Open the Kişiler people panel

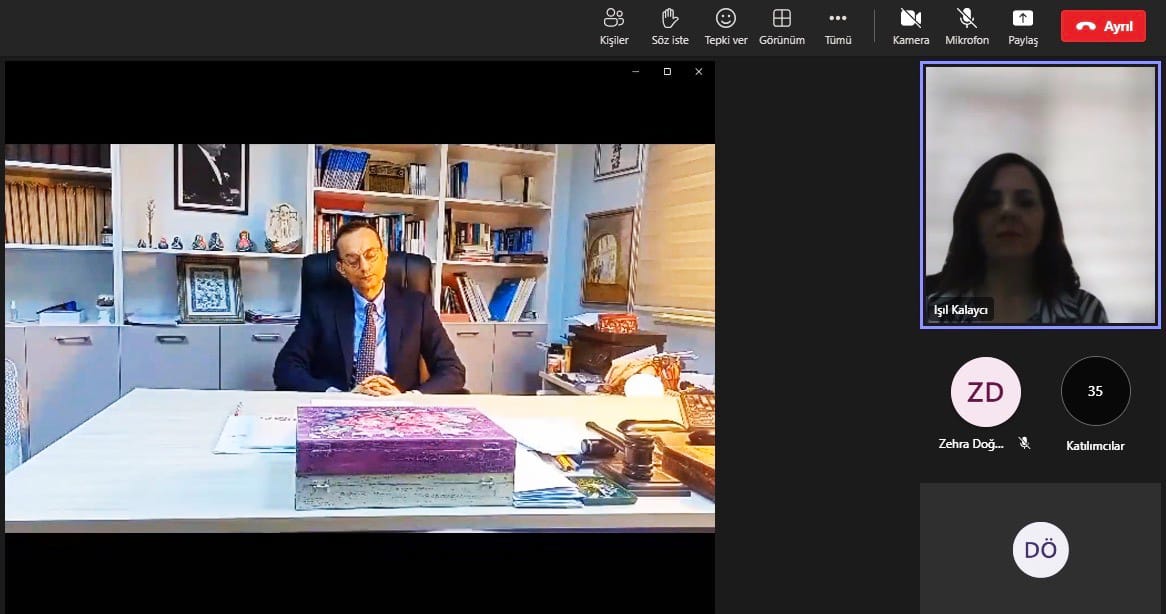click(613, 26)
